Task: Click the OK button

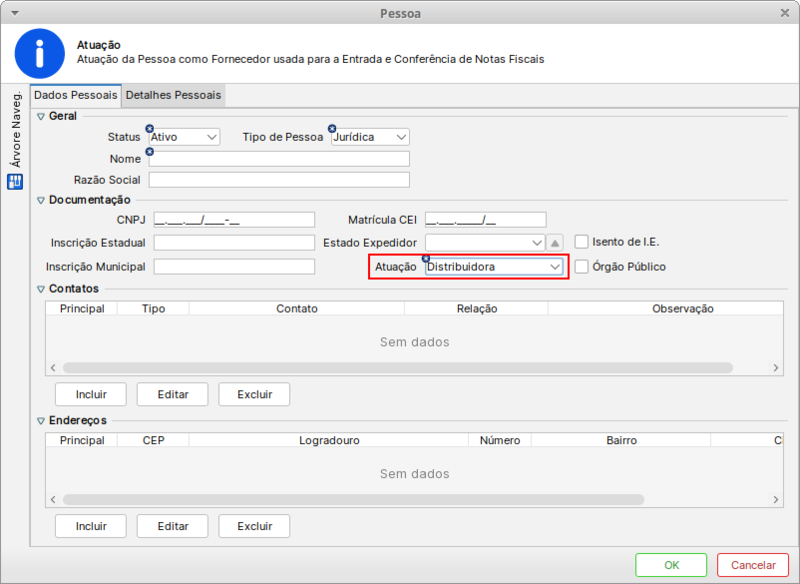Action: pos(671,565)
